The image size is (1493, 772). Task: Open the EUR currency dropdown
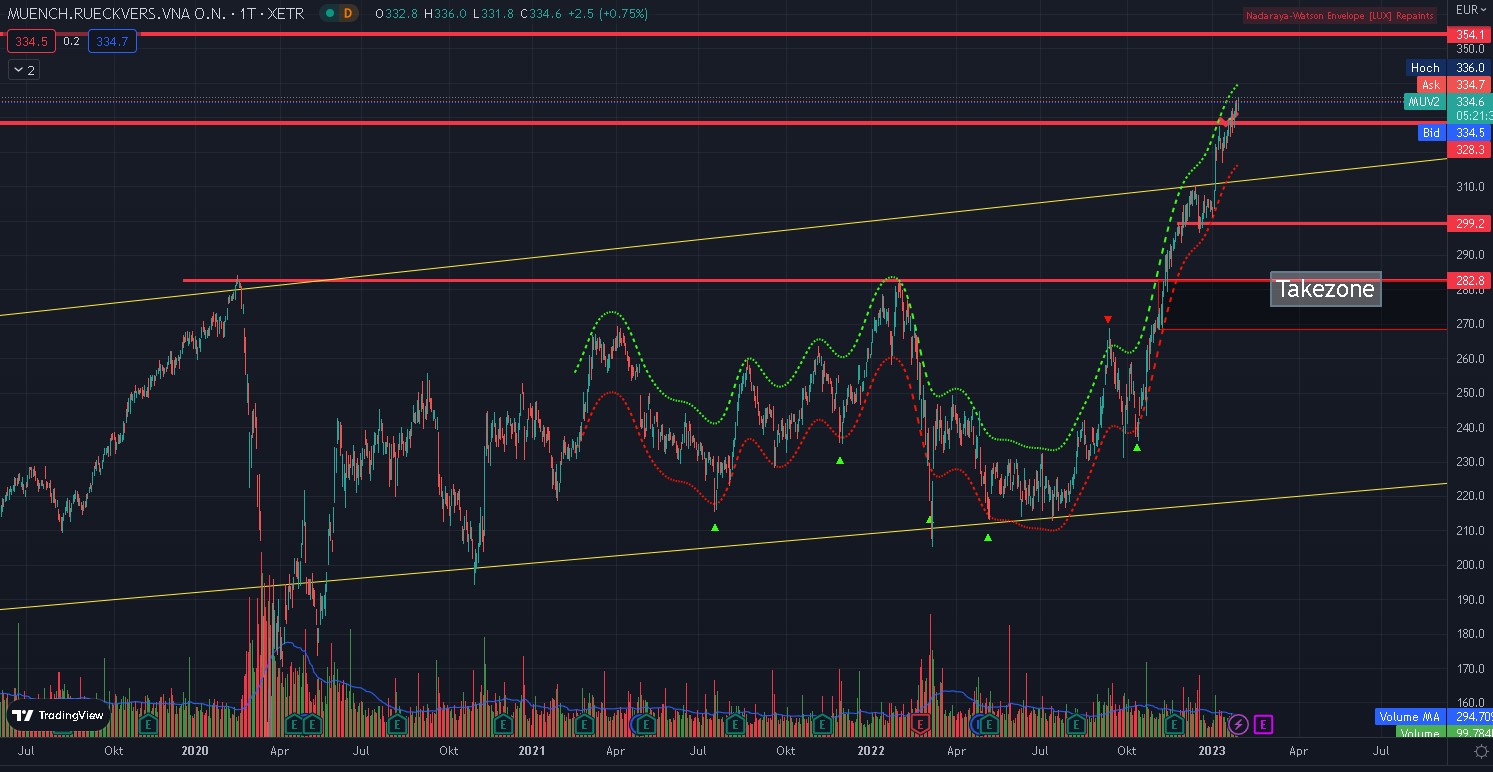pyautogui.click(x=1468, y=10)
